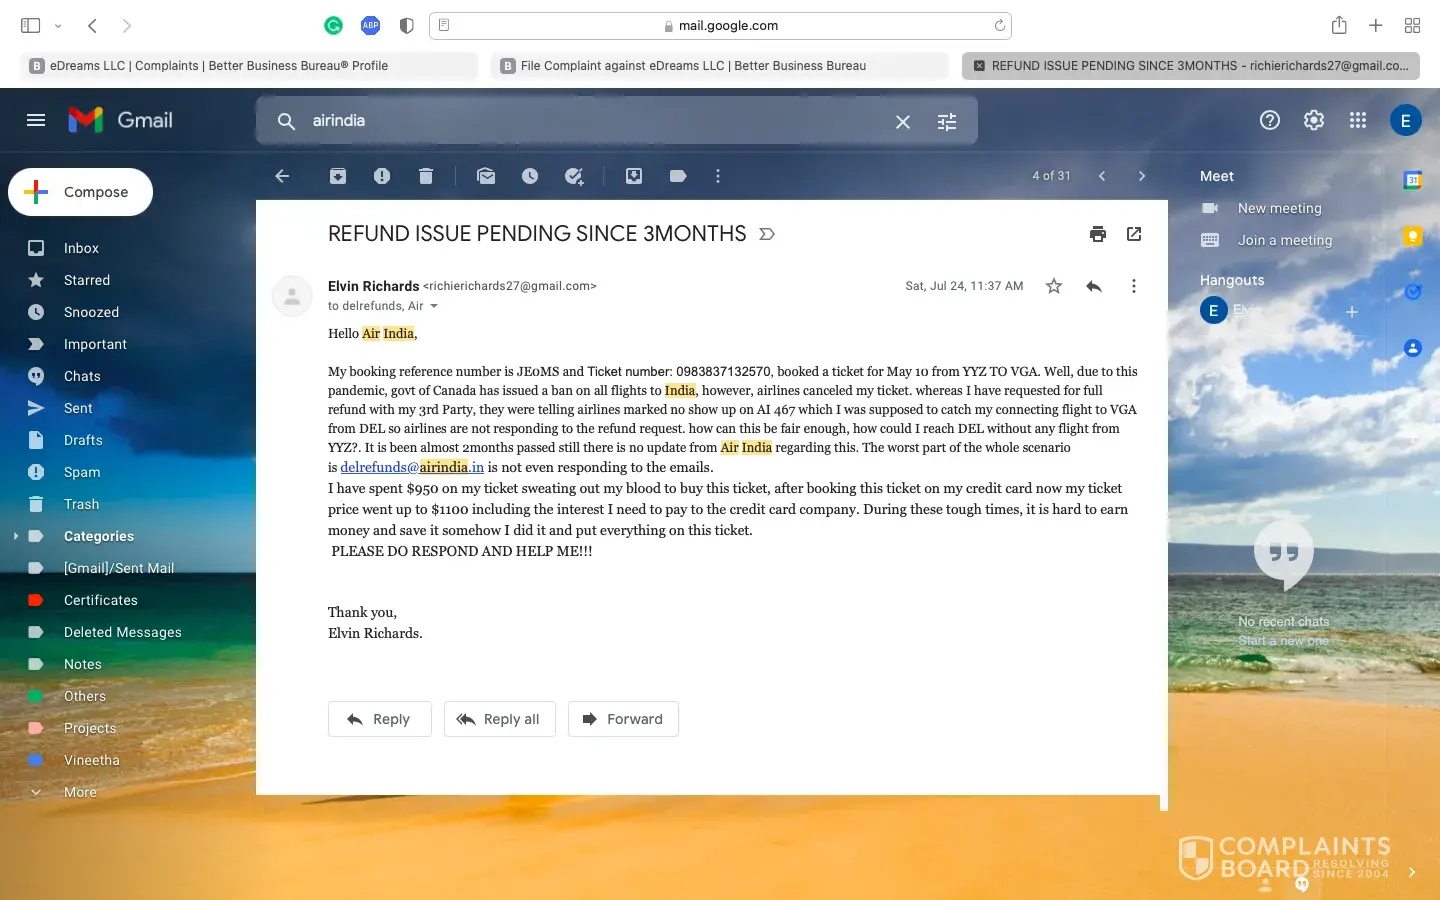View the older email with the right chevron
The height and width of the screenshot is (900, 1440).
click(1142, 176)
